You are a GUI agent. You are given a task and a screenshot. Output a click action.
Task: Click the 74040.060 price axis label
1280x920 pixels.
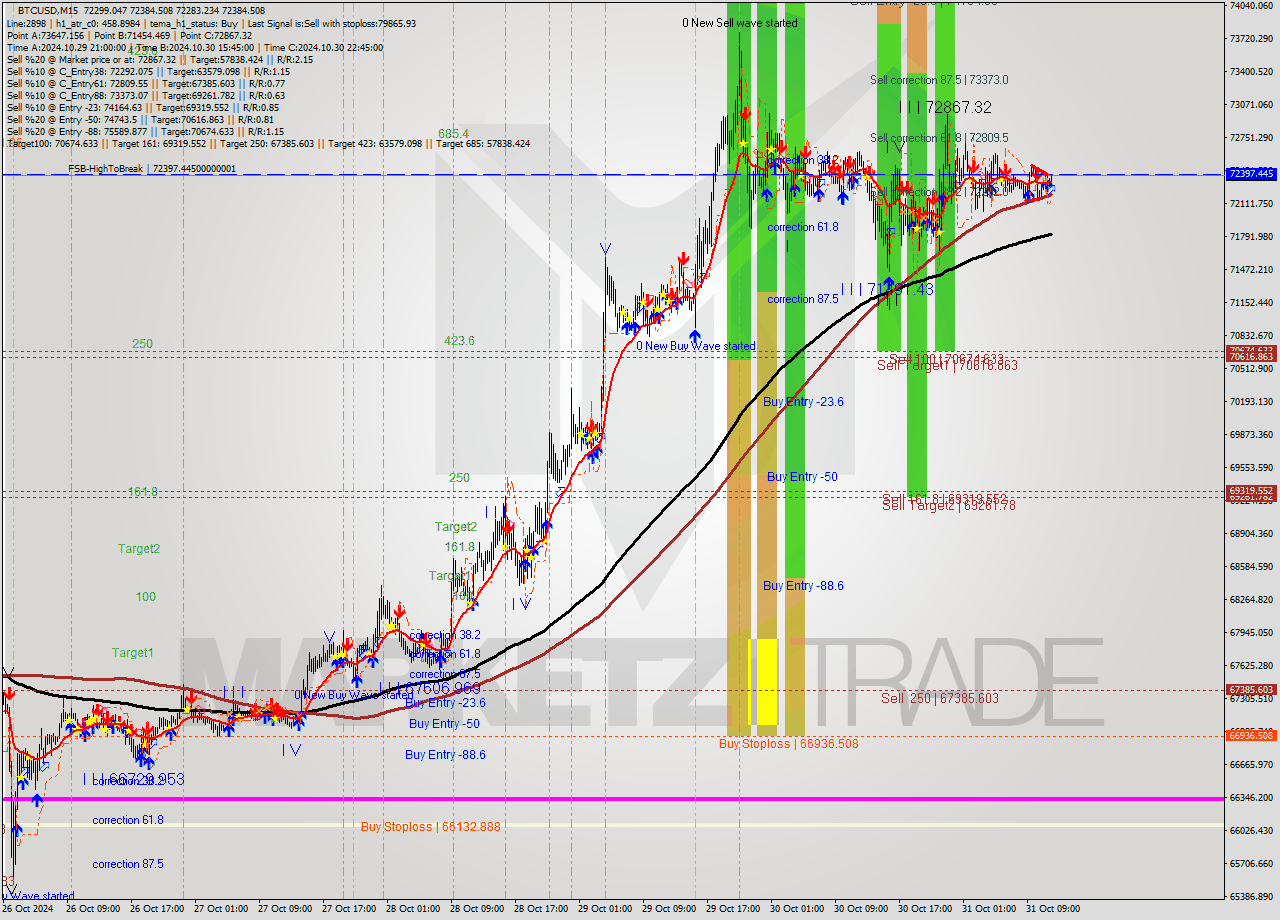point(1251,5)
